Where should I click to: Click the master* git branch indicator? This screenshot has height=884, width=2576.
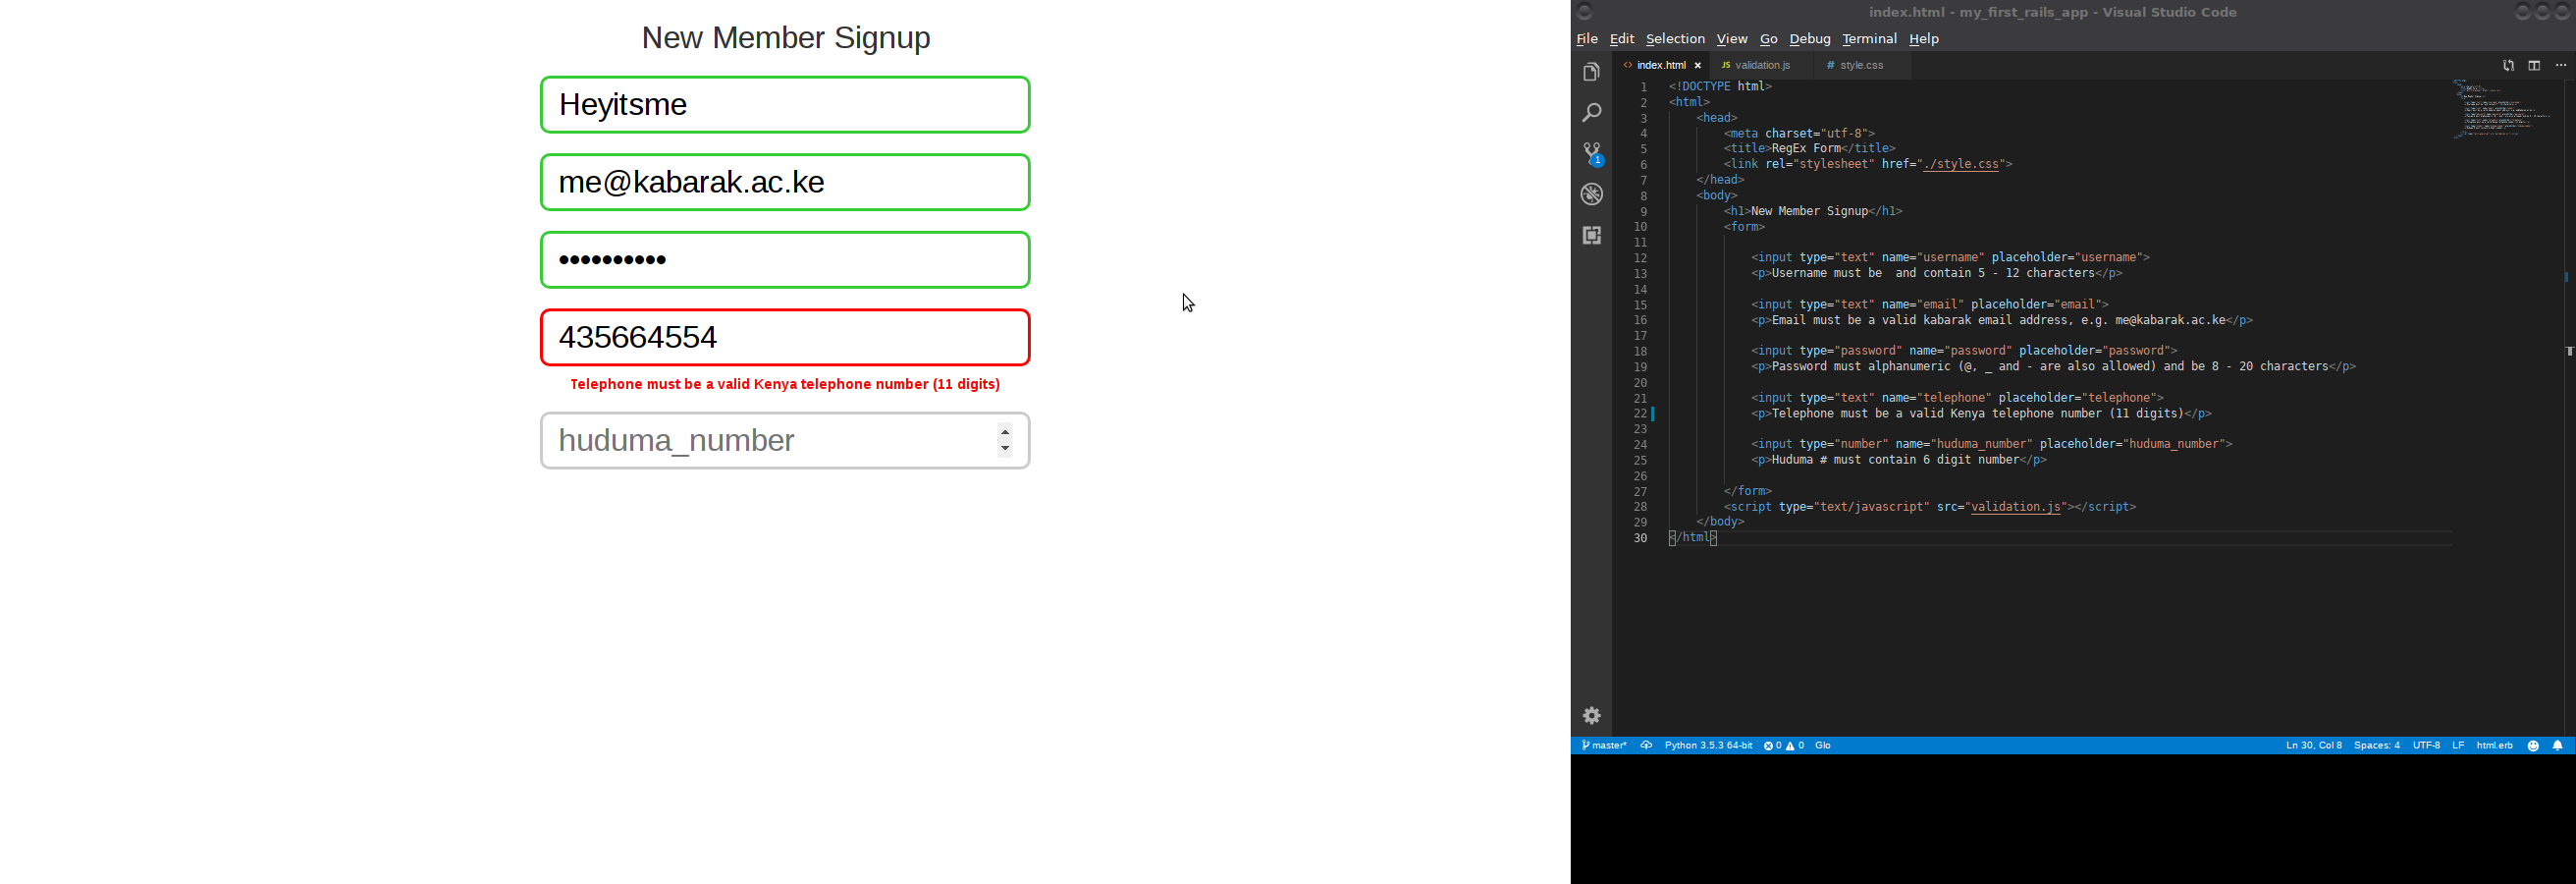tap(1604, 746)
